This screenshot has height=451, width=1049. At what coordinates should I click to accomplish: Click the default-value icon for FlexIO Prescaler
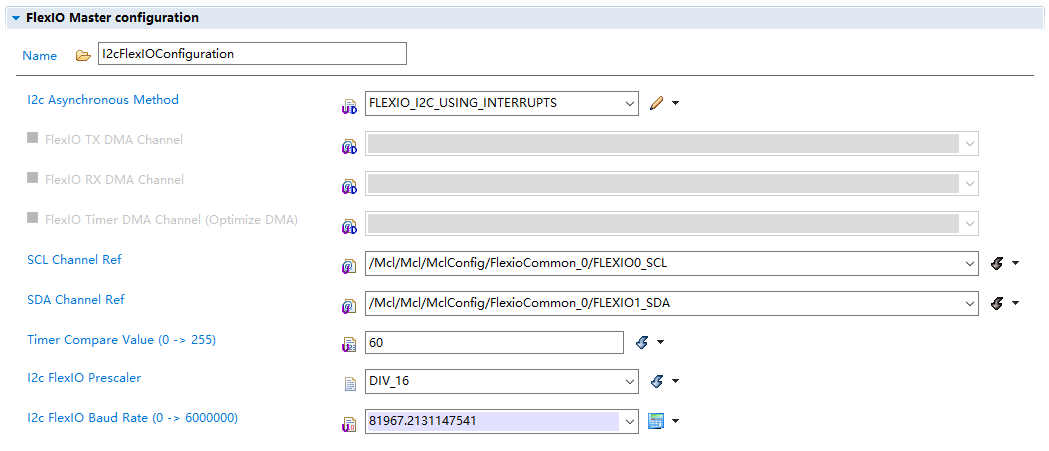click(656, 381)
